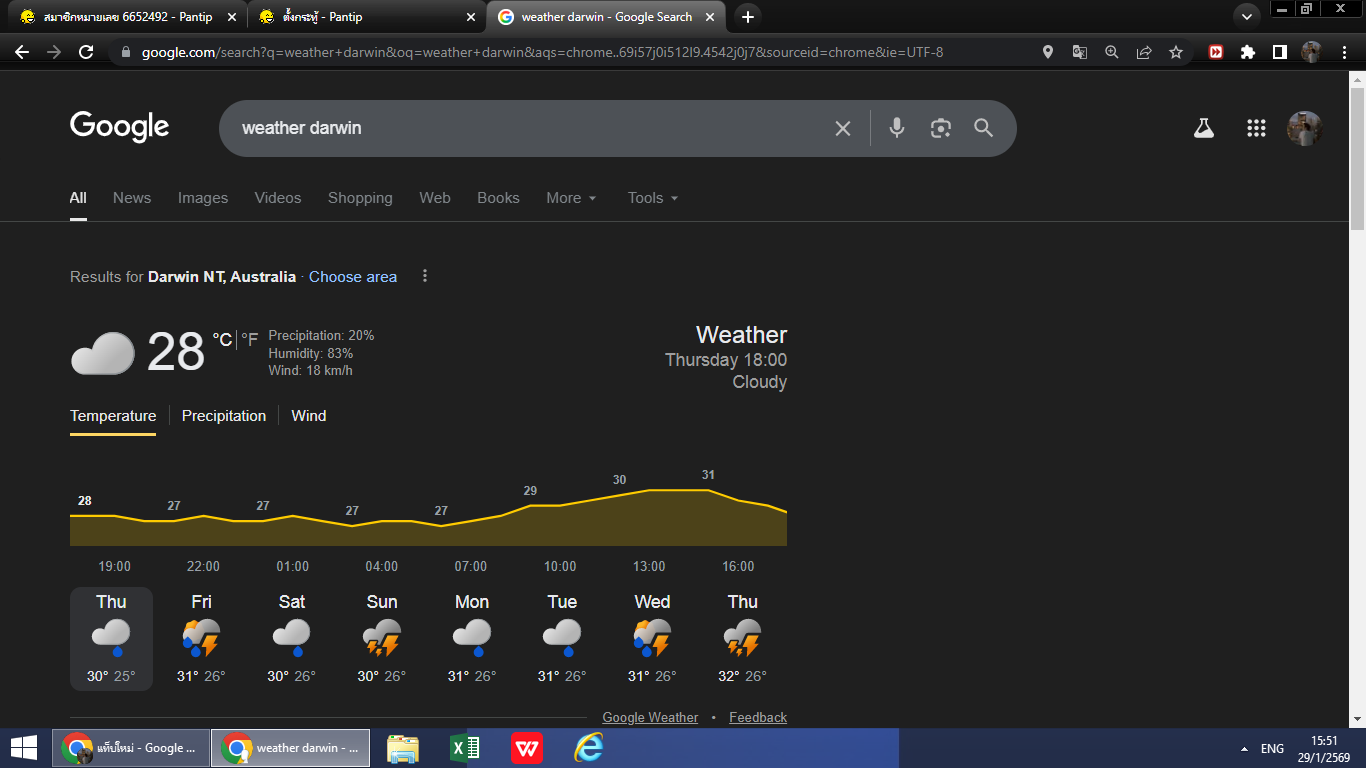Open Search Labs flask icon
The height and width of the screenshot is (768, 1366).
pos(1204,128)
